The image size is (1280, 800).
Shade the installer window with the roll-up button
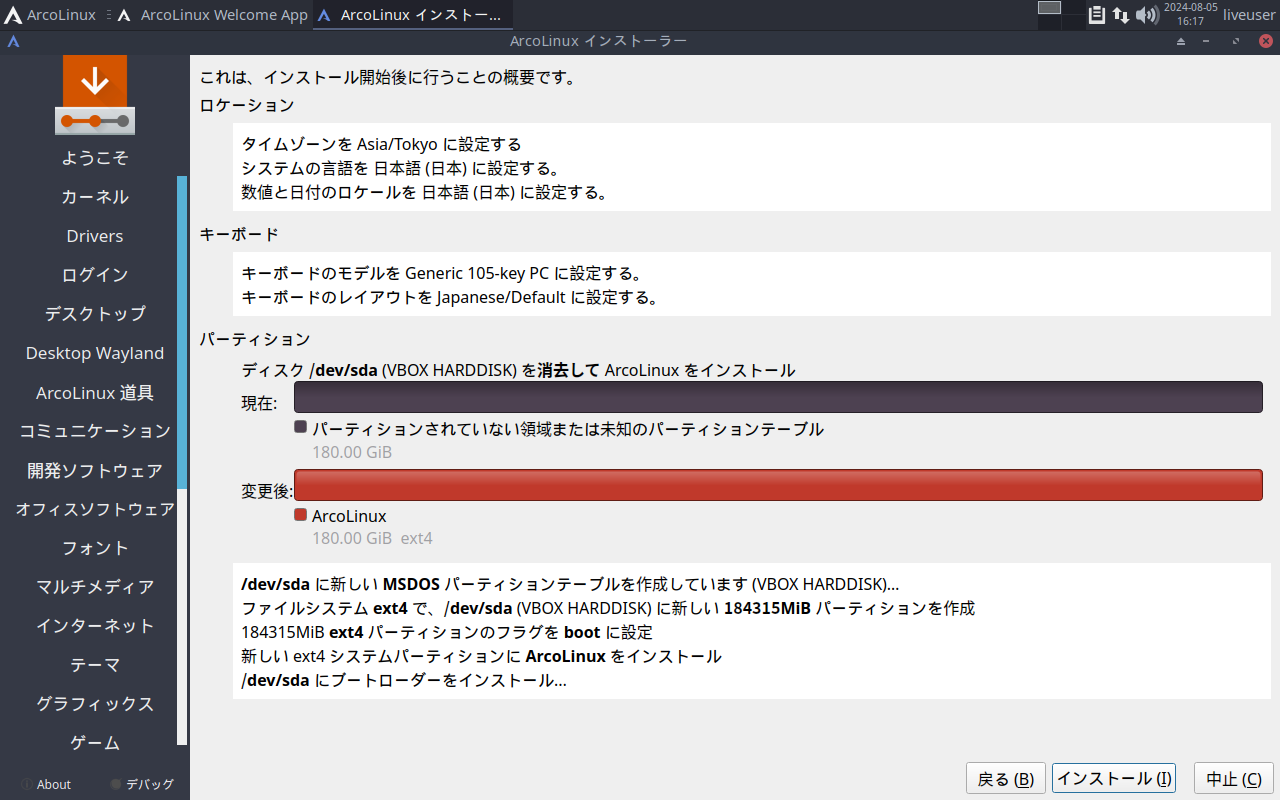[1181, 41]
